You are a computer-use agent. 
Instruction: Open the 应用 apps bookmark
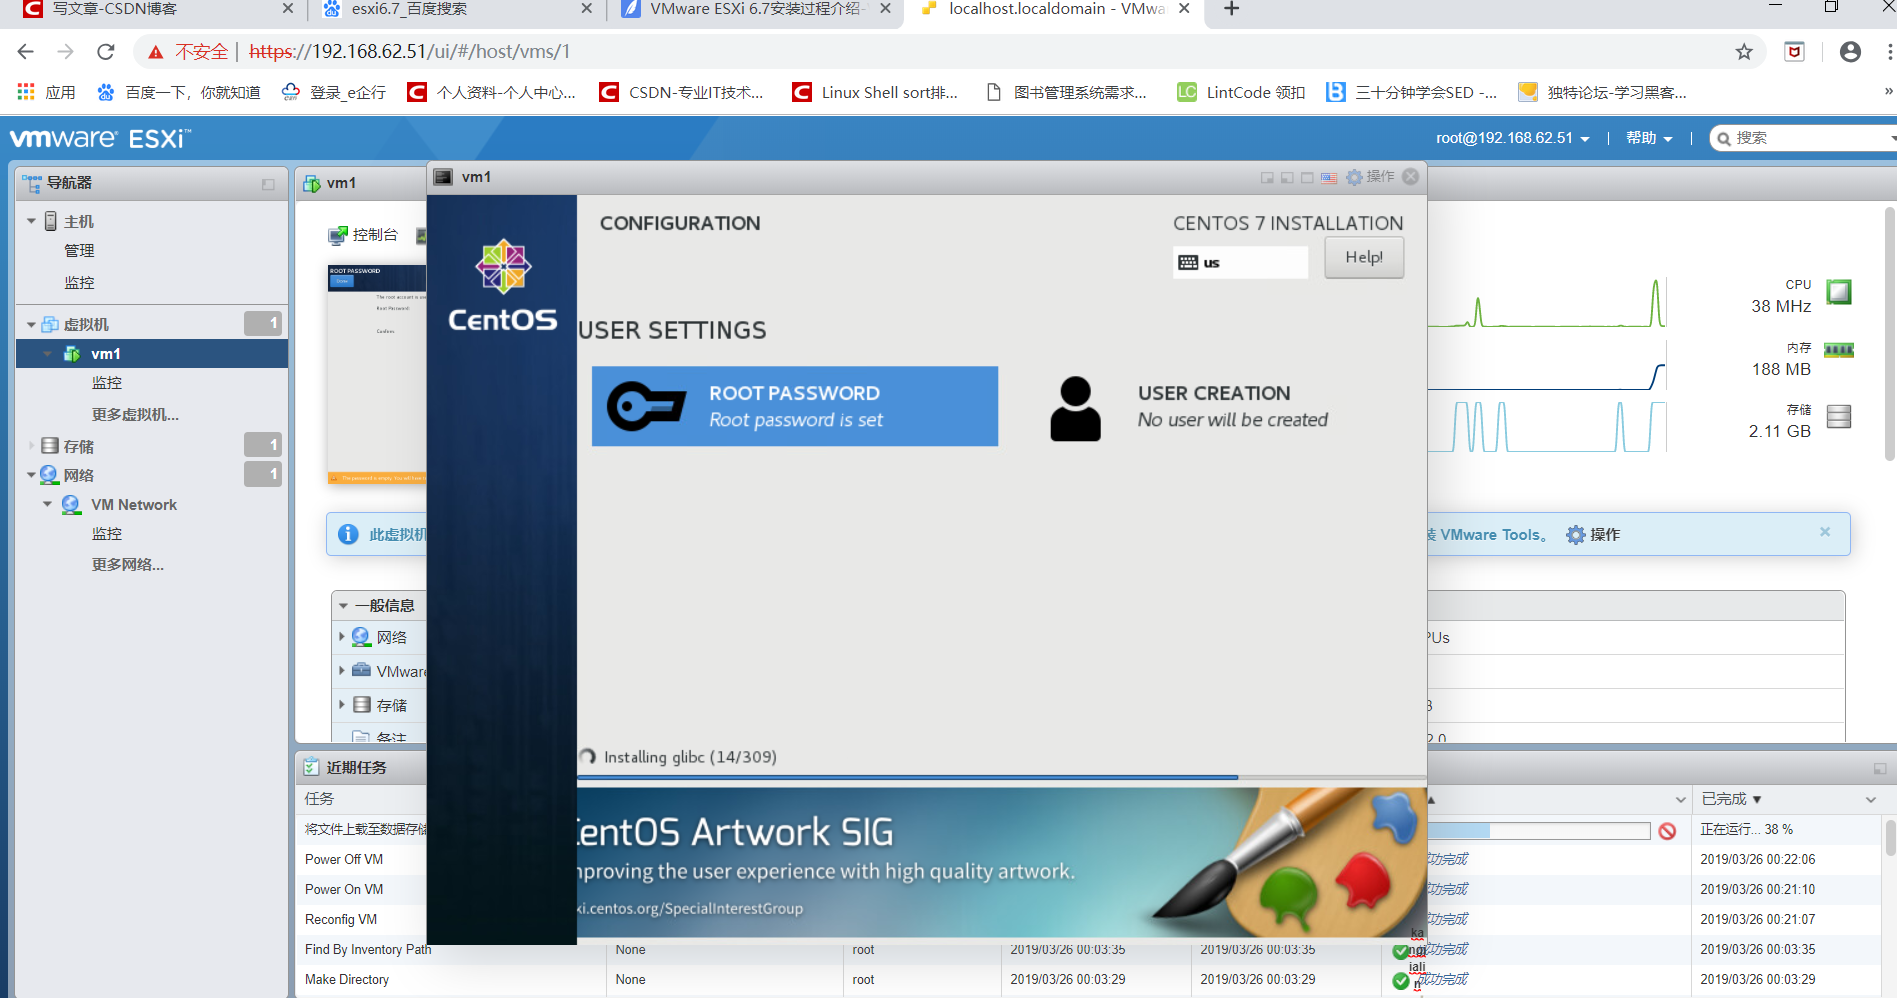[46, 93]
